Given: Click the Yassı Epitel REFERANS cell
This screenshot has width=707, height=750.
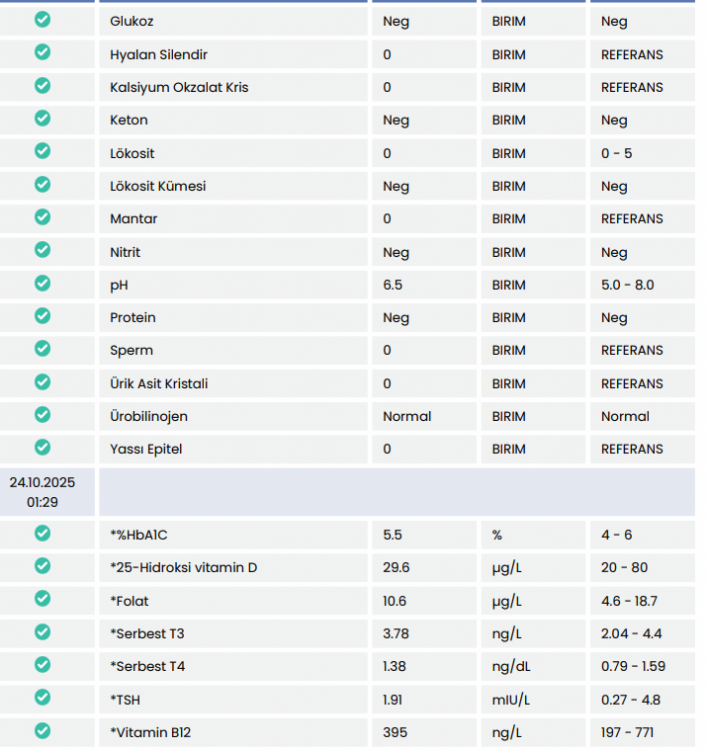Looking at the screenshot, I should point(632,449).
